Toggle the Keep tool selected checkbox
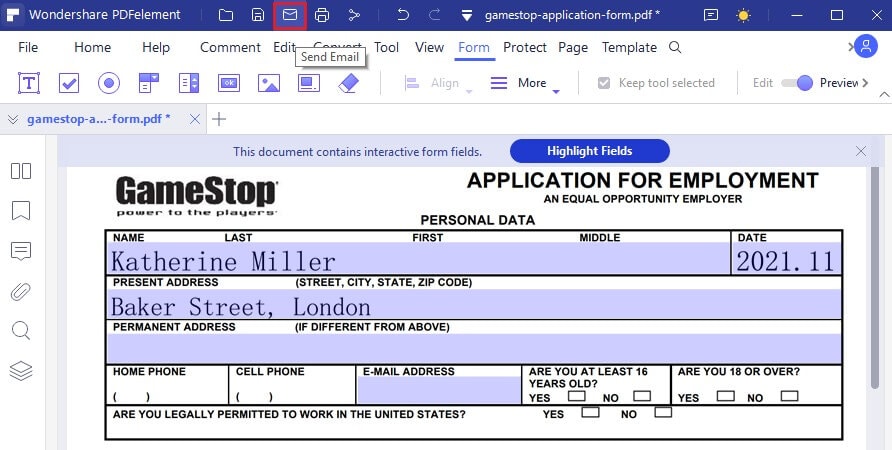This screenshot has height=450, width=892. (604, 83)
